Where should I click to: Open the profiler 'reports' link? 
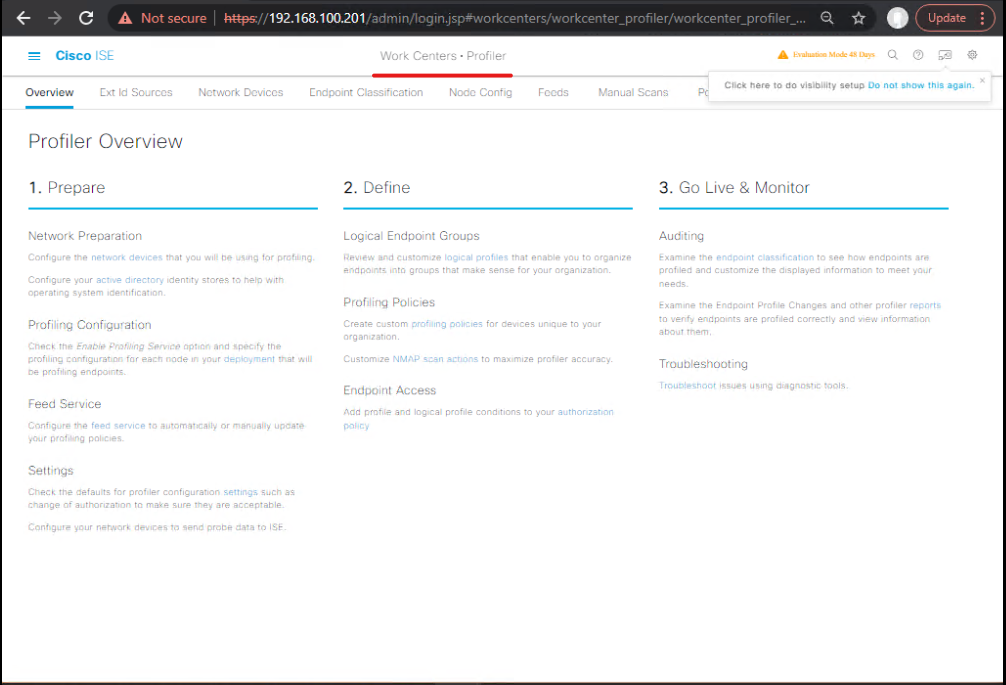point(925,306)
